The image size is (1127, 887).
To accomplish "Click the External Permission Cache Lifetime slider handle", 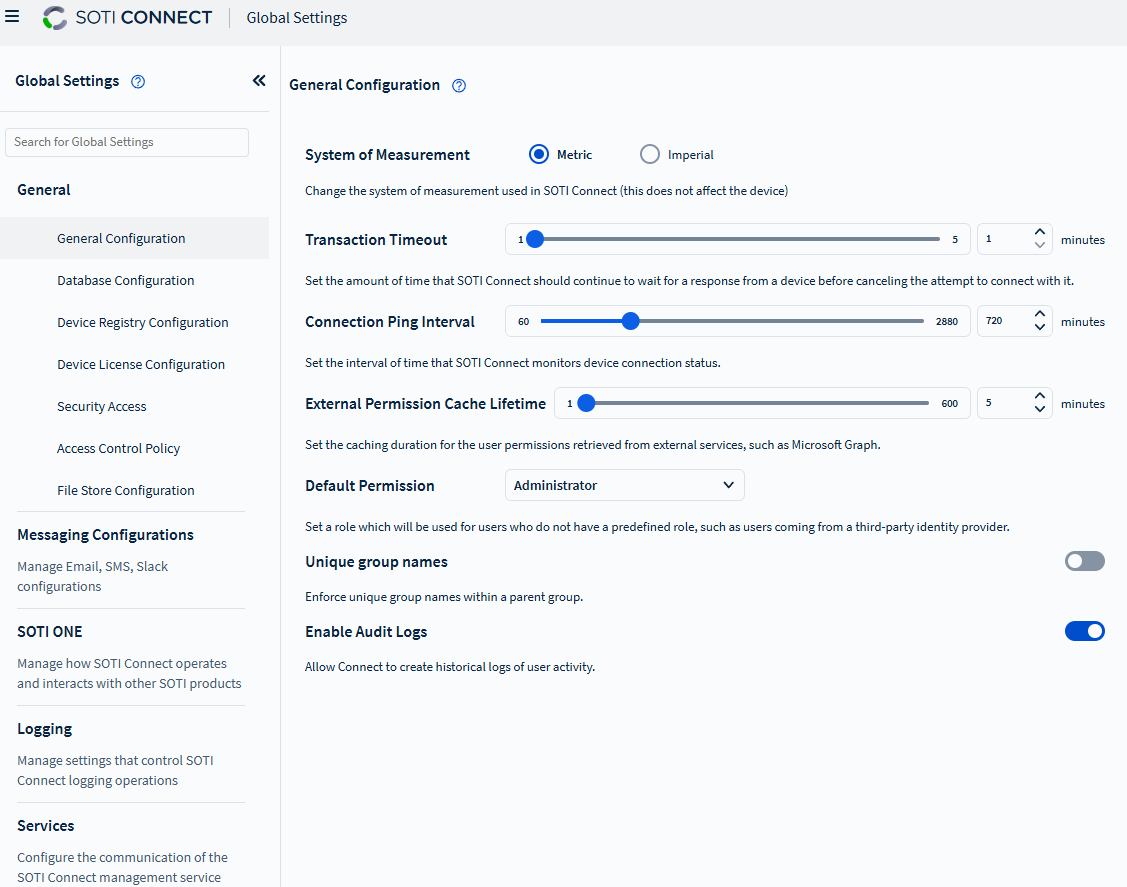I will (586, 403).
